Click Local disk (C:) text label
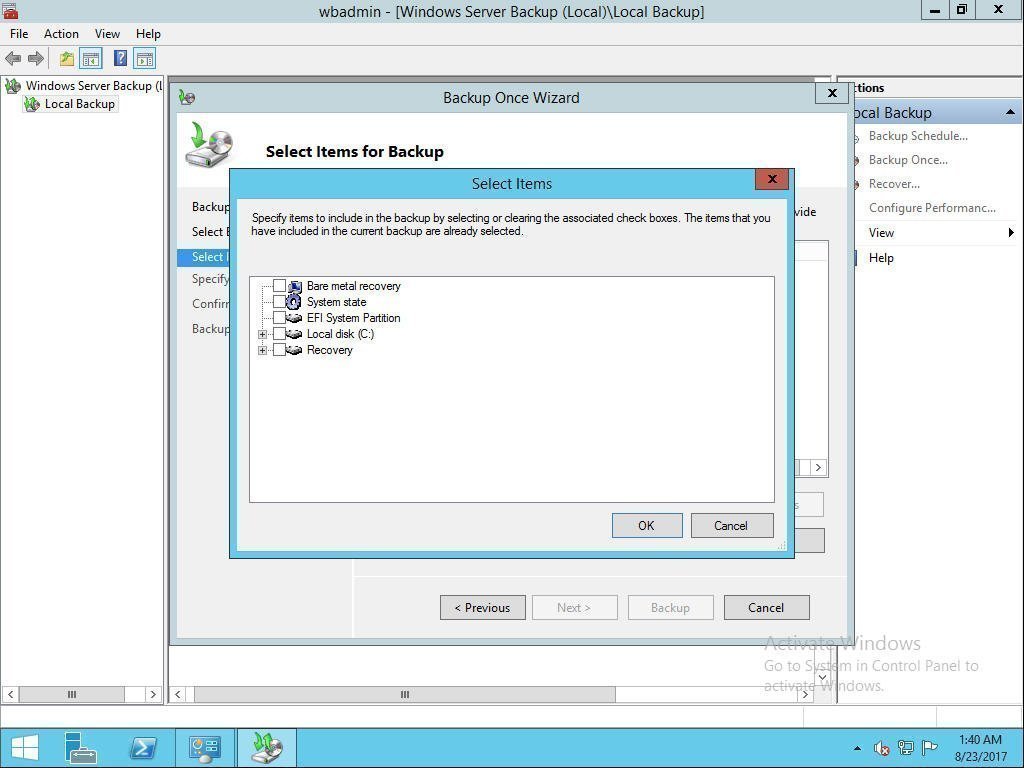Screen dimensions: 1024x768 340,334
